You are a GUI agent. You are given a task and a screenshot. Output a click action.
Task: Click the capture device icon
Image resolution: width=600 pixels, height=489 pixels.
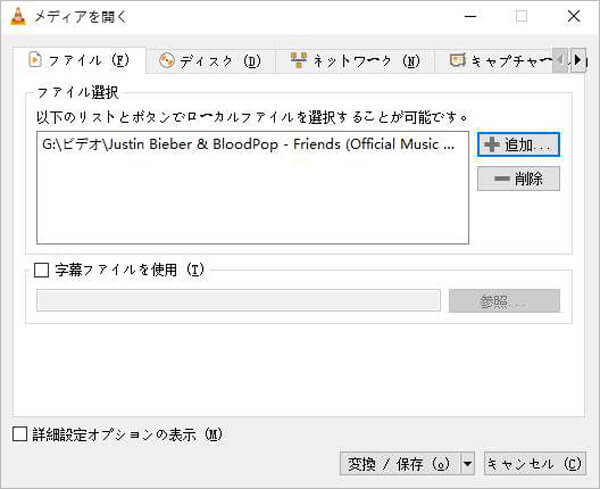pyautogui.click(x=457, y=60)
